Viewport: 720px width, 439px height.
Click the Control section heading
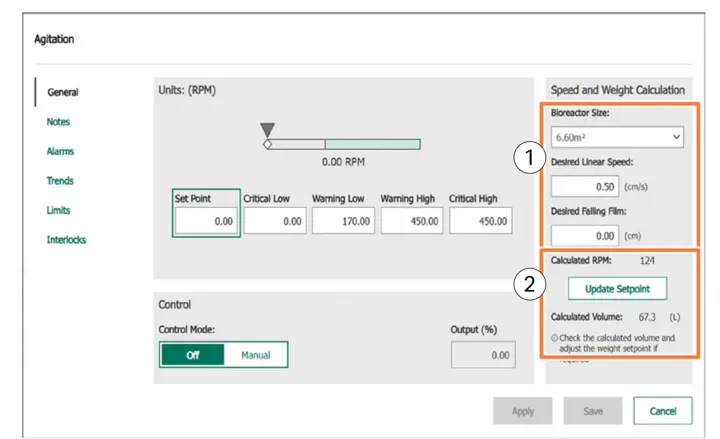174,305
